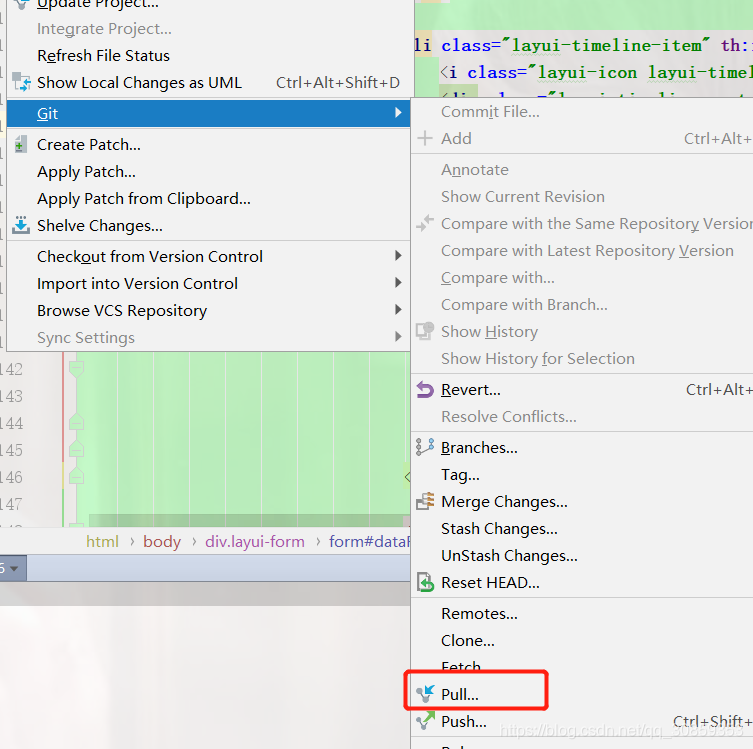This screenshot has width=753, height=749.
Task: Click the Branches icon
Action: [x=425, y=447]
